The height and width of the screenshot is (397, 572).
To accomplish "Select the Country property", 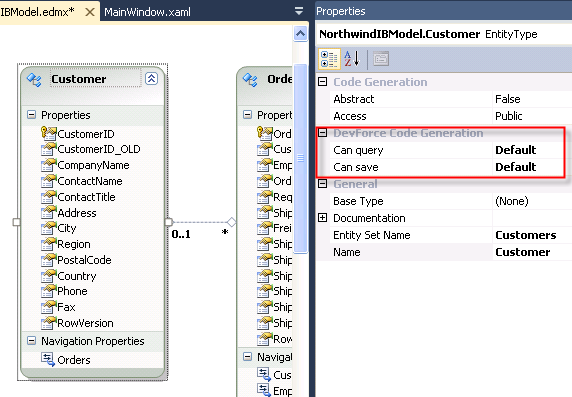I will click(77, 276).
